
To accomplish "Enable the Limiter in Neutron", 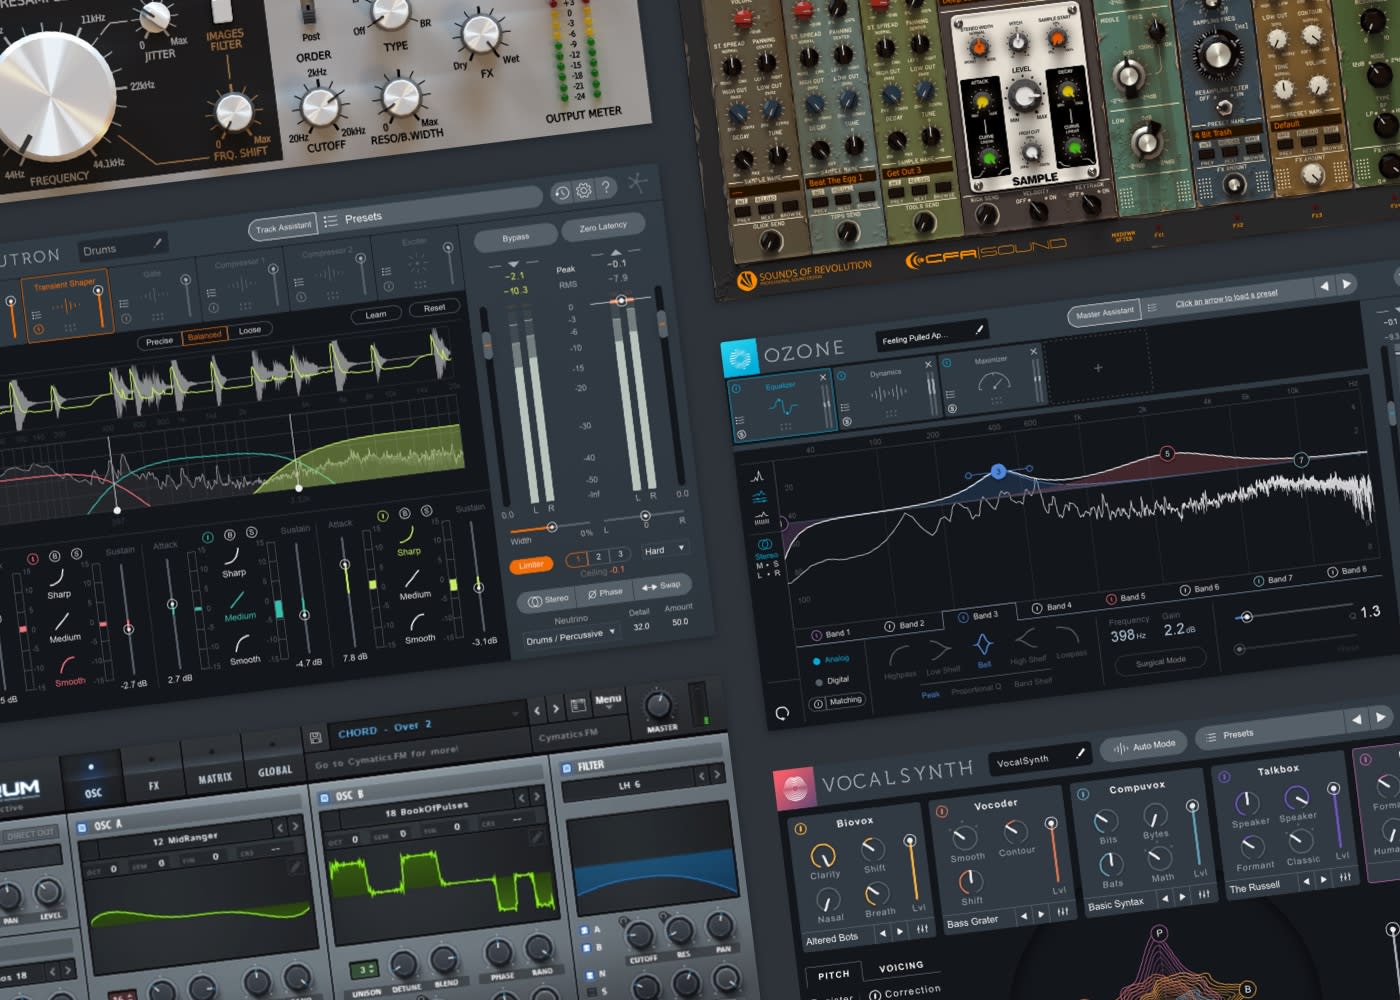I will 531,565.
